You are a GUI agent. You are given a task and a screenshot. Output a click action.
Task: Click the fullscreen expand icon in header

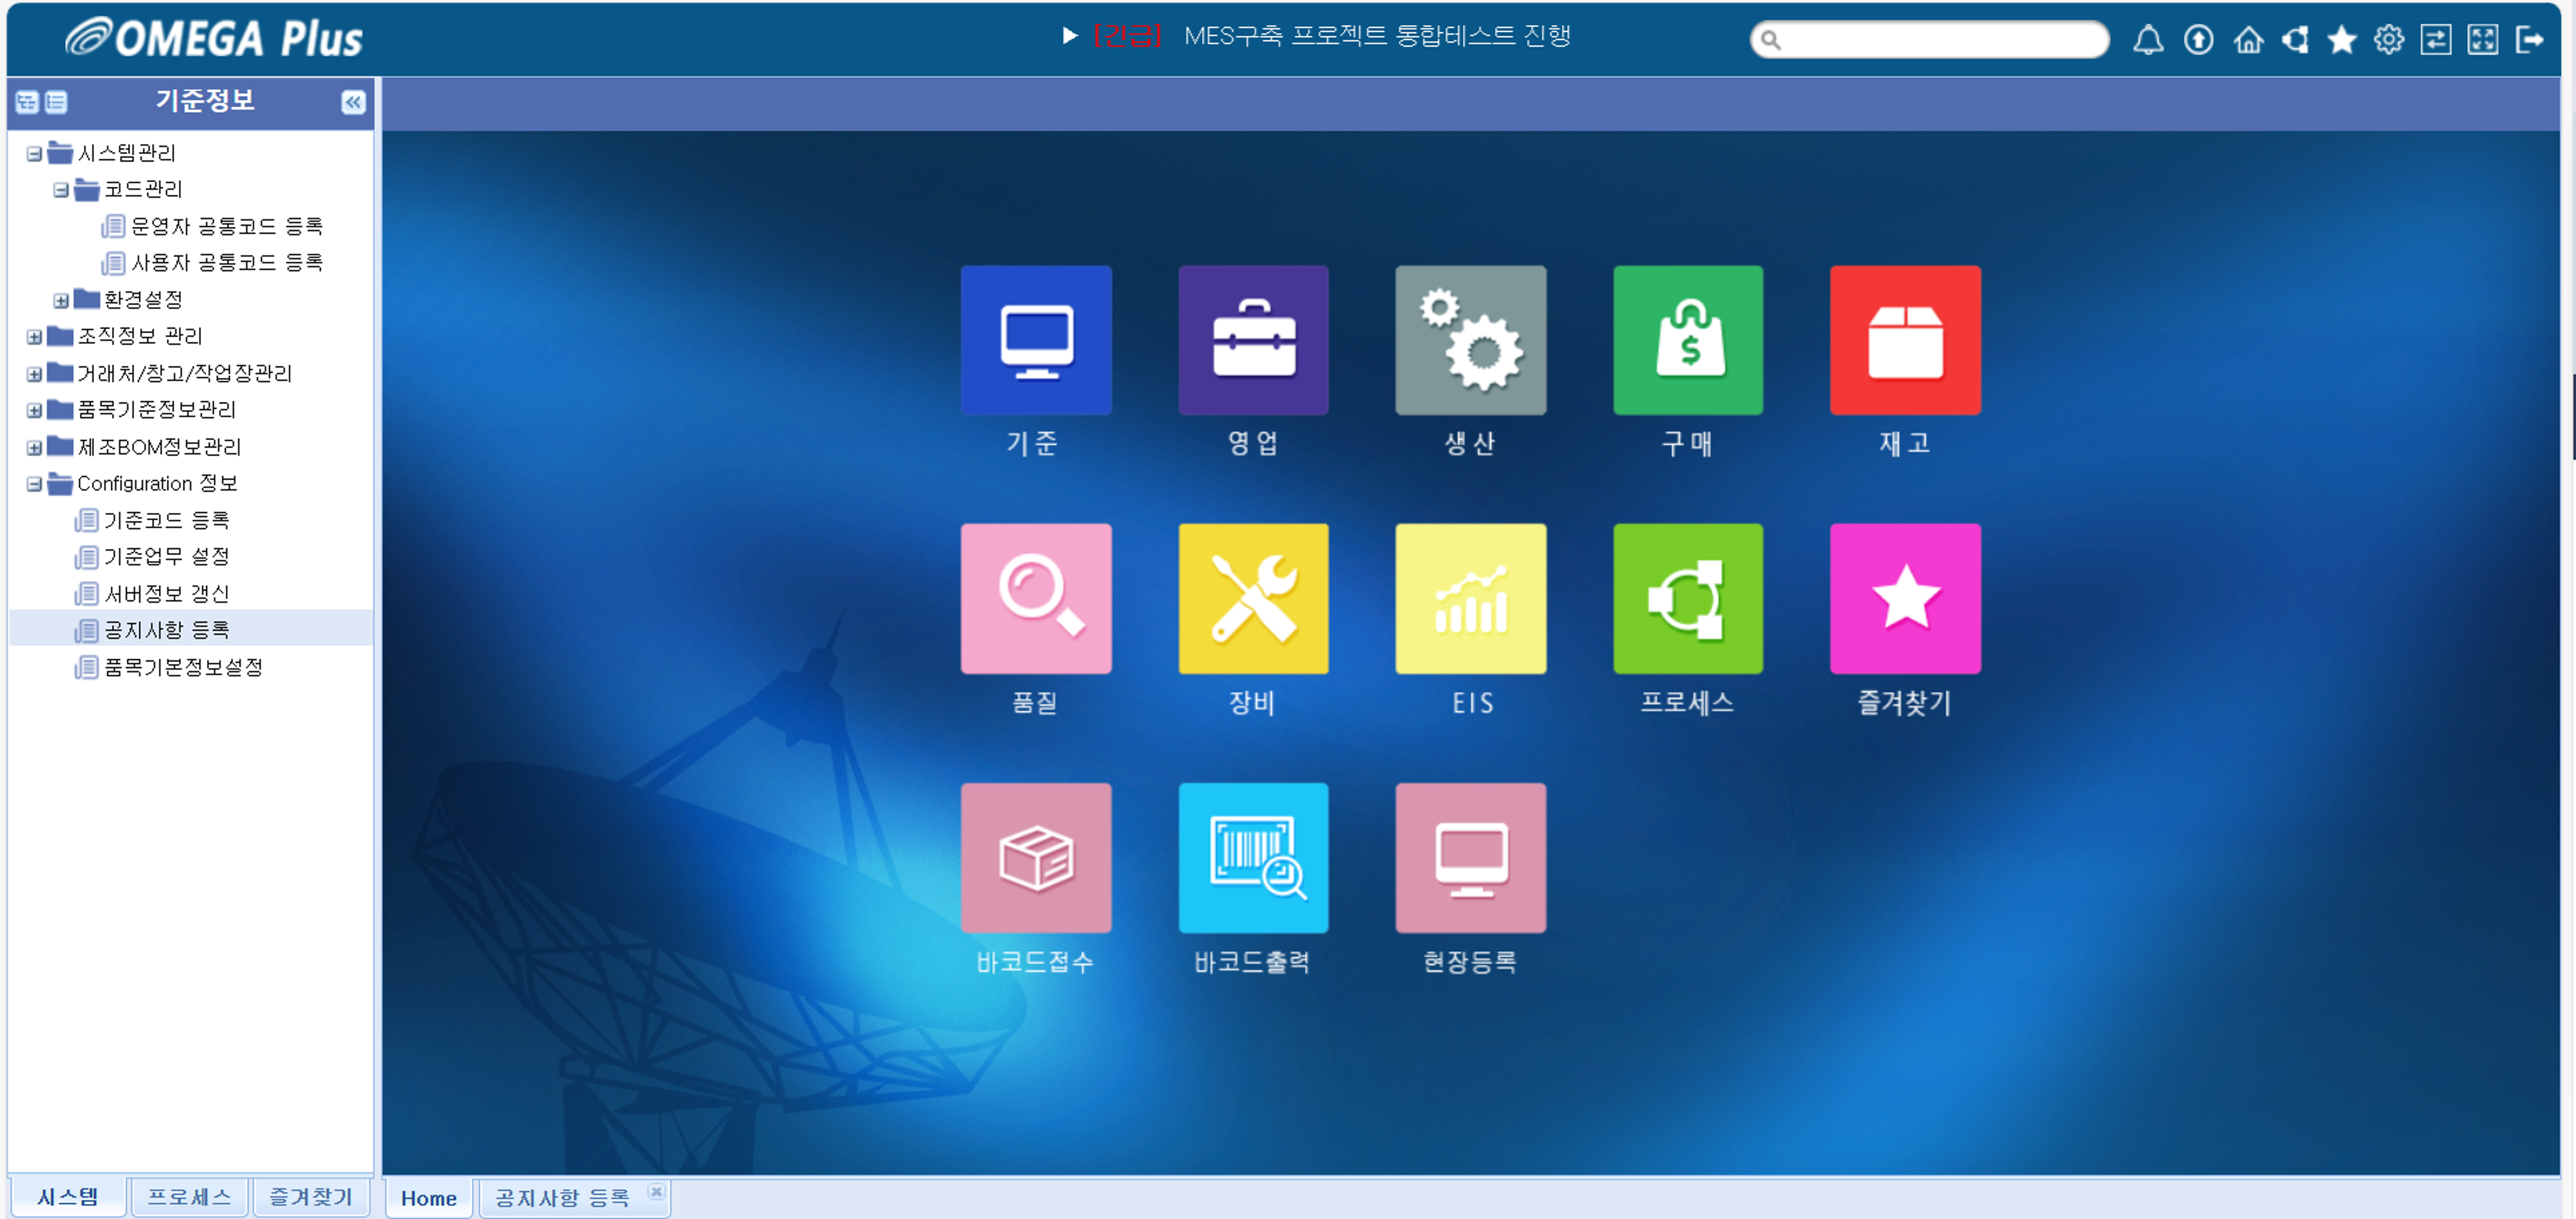tap(2482, 40)
